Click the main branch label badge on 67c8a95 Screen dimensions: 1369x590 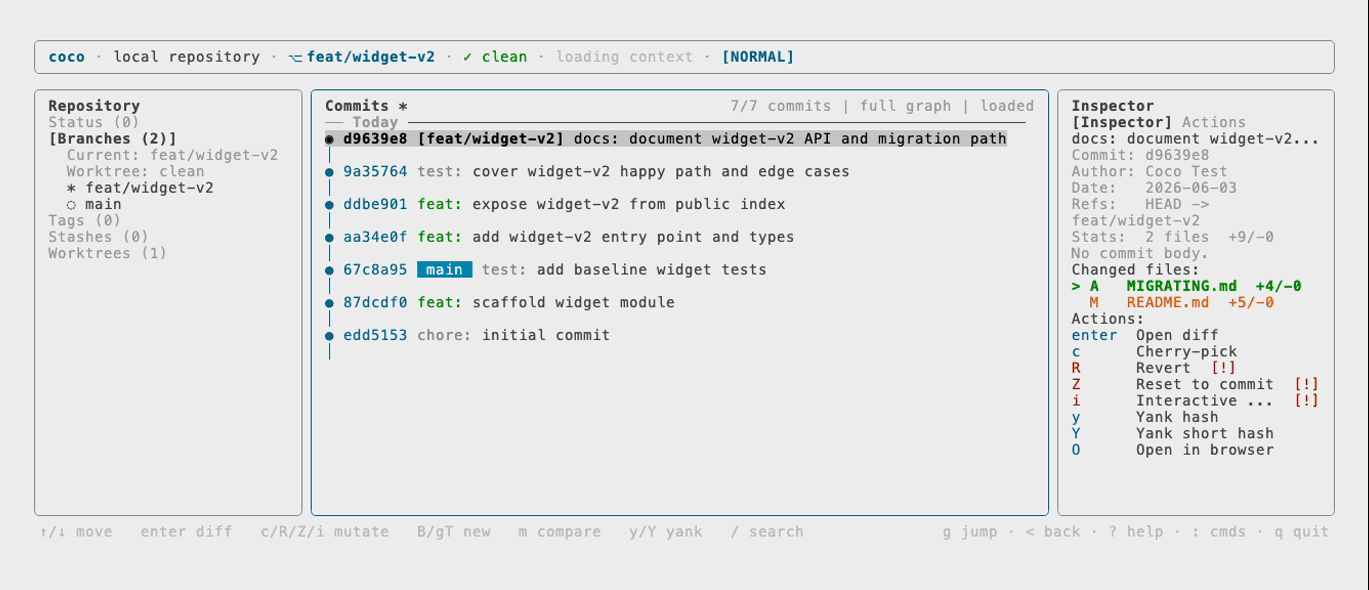click(x=444, y=270)
